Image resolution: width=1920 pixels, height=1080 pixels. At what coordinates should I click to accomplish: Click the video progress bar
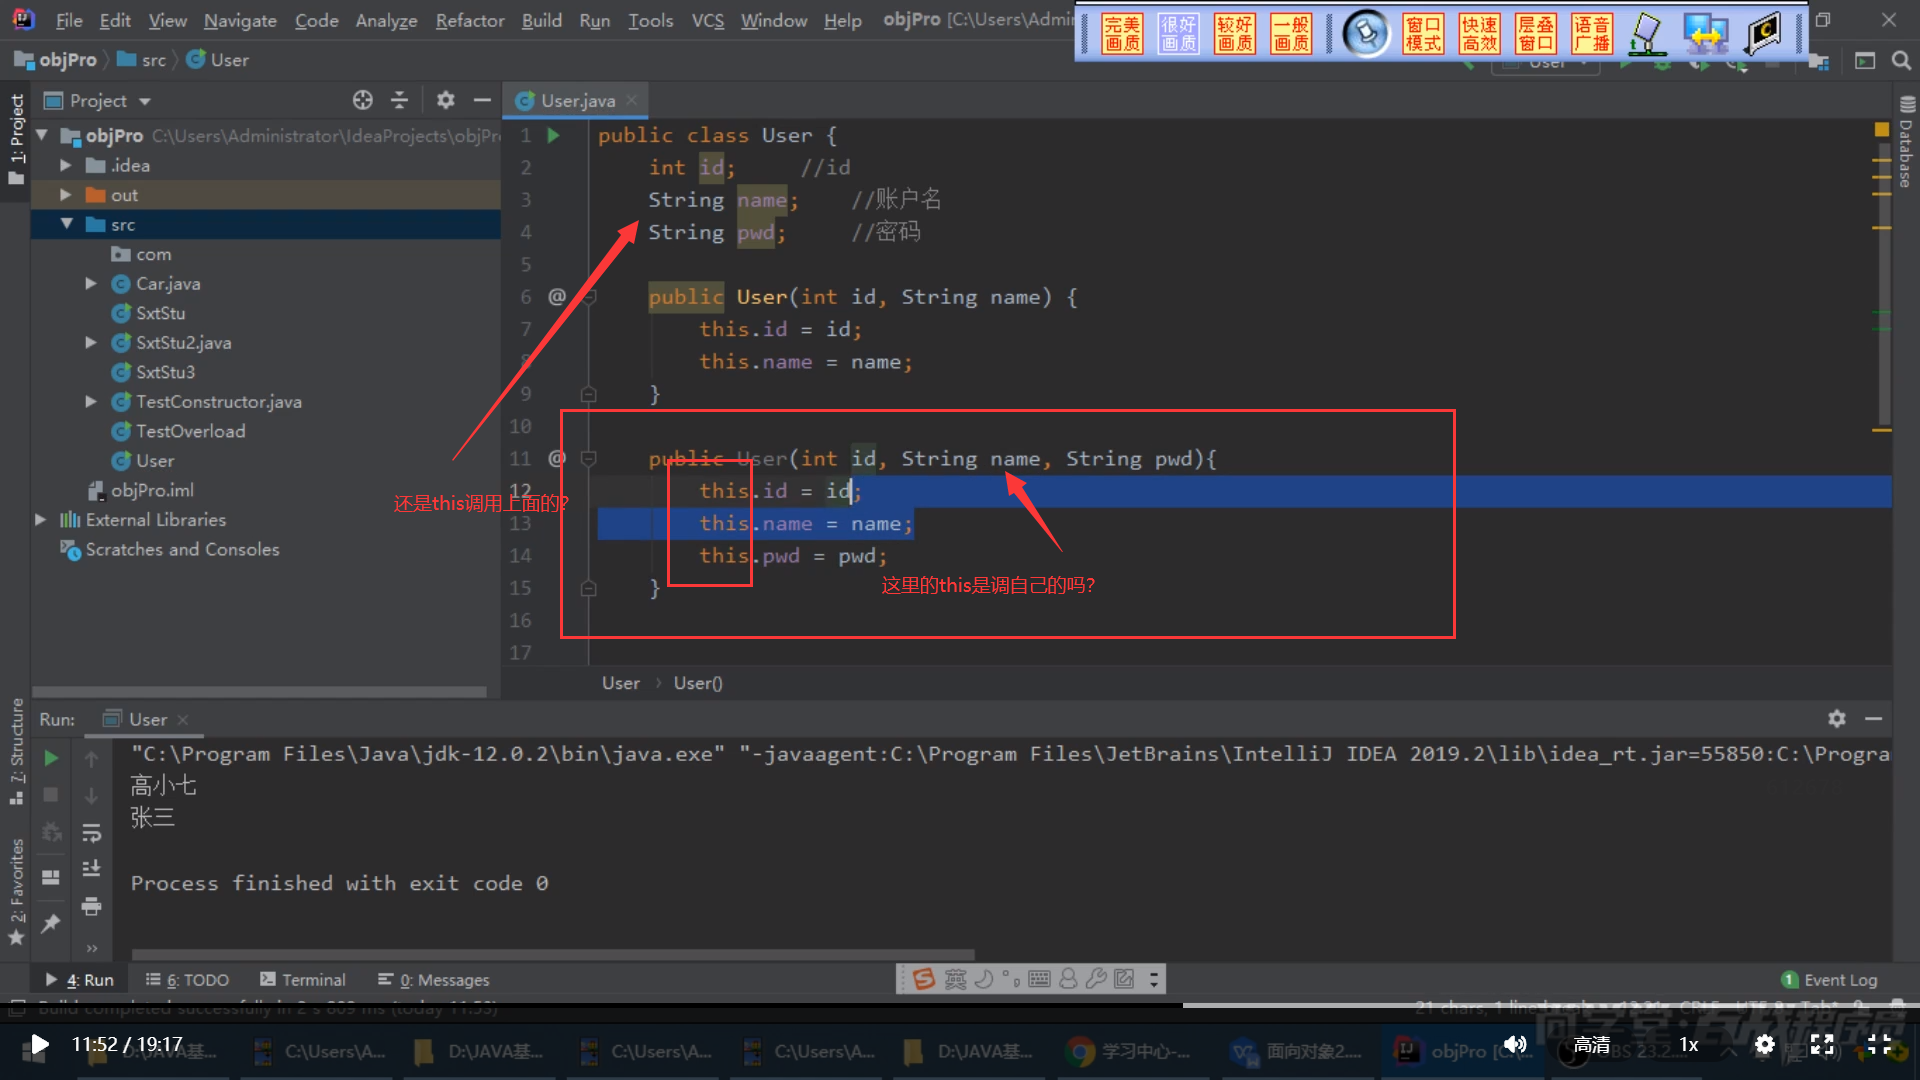pos(960,1005)
